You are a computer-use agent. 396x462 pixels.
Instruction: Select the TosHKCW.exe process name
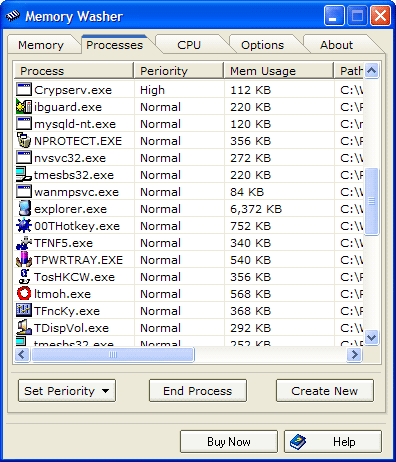pyautogui.click(x=74, y=277)
